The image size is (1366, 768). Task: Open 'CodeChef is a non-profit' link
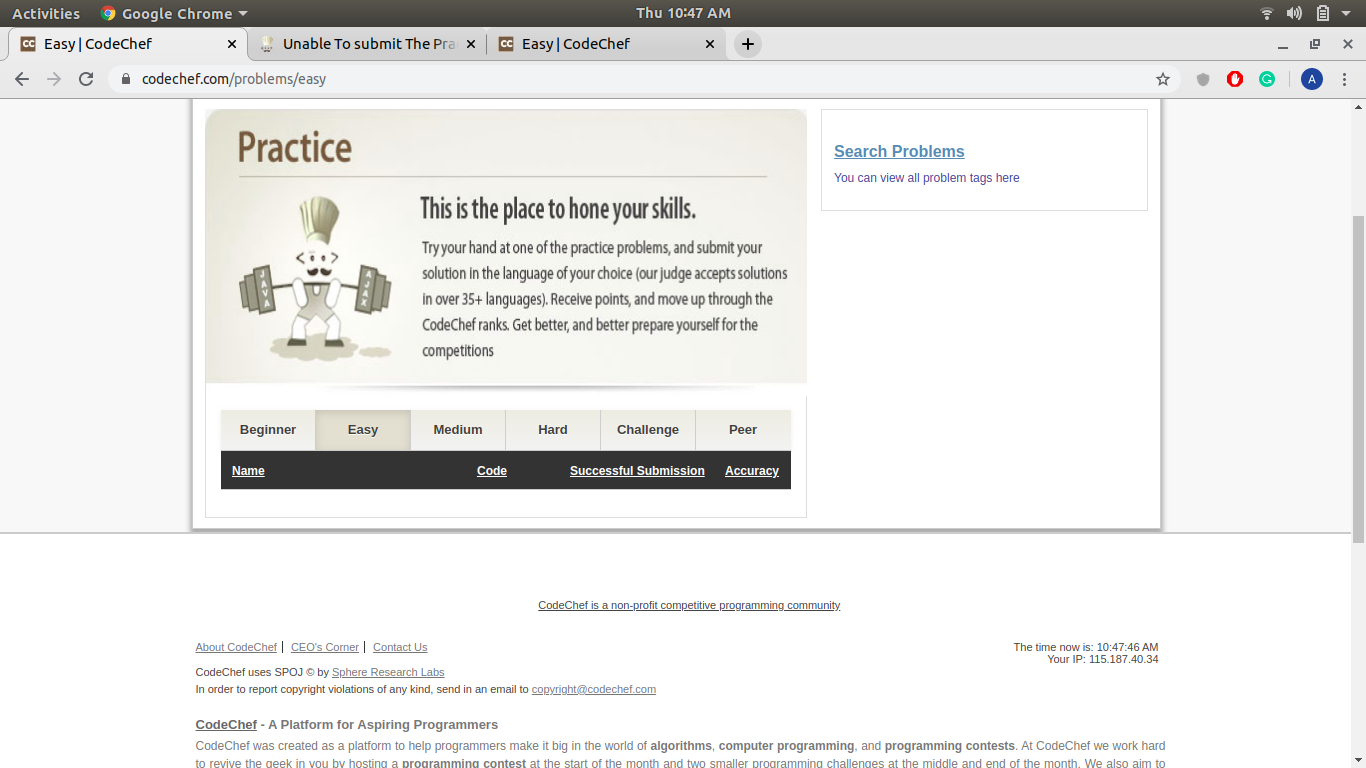click(x=689, y=605)
